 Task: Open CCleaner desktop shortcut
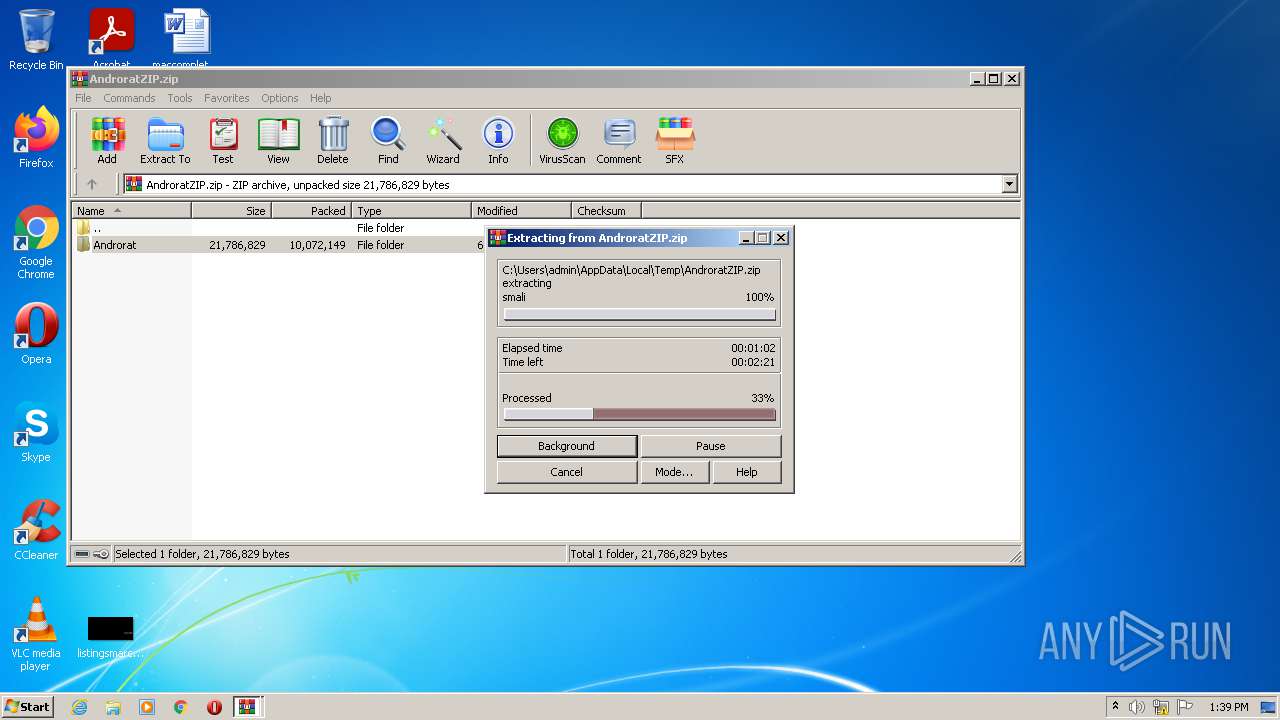click(36, 530)
